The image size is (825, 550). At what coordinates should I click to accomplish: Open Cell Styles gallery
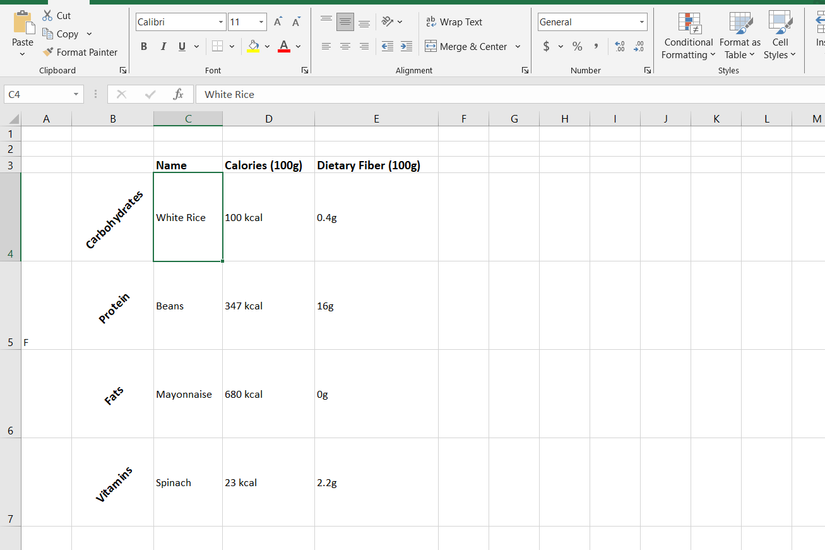[x=780, y=36]
